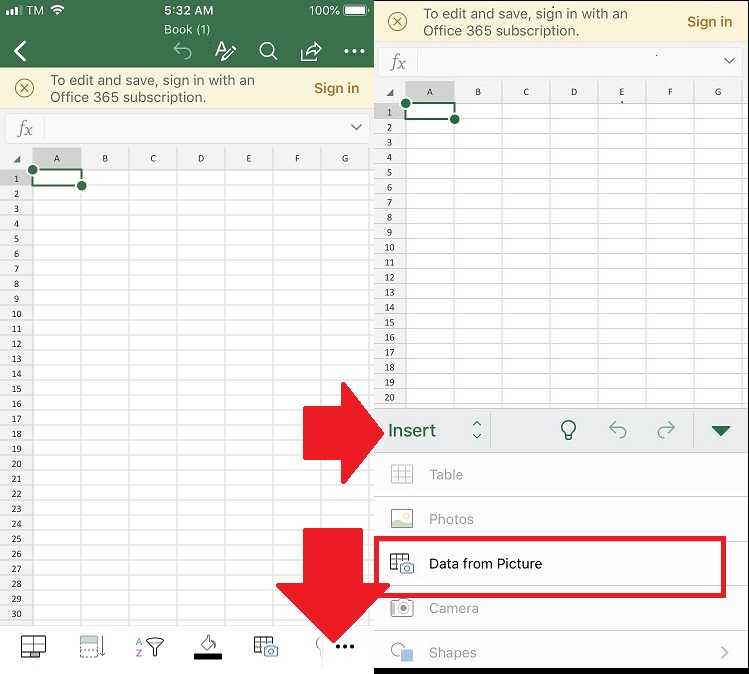Tap the cell table view icon in bottom toolbar
This screenshot has width=749, height=674.
pos(33,647)
